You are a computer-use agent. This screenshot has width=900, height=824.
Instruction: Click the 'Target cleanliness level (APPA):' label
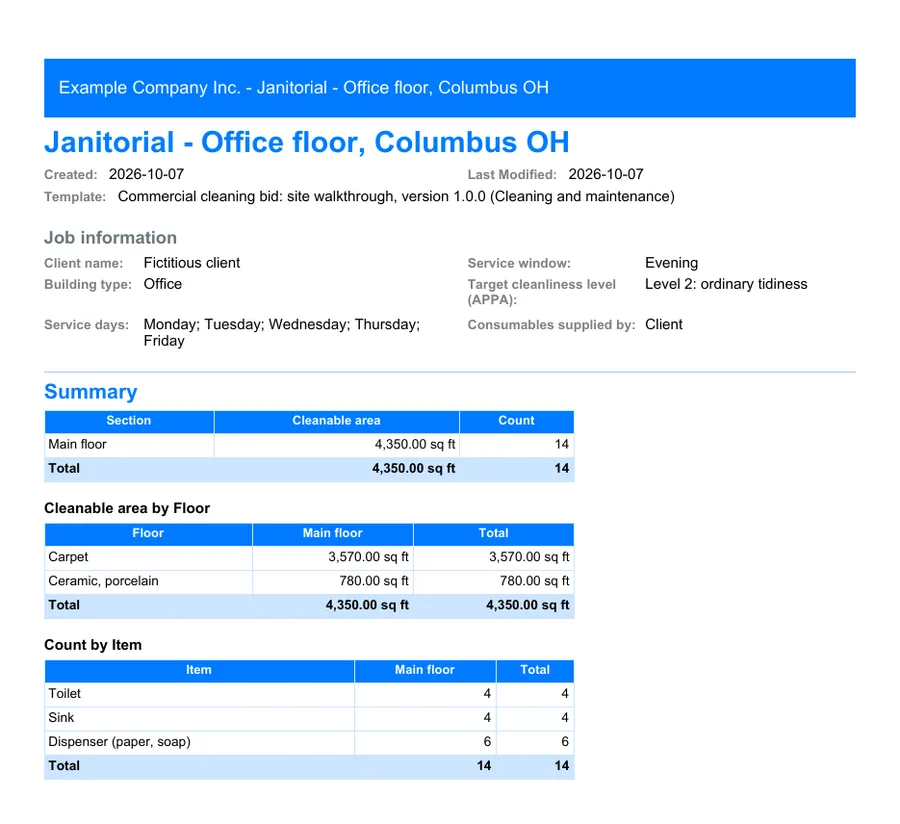(x=541, y=292)
